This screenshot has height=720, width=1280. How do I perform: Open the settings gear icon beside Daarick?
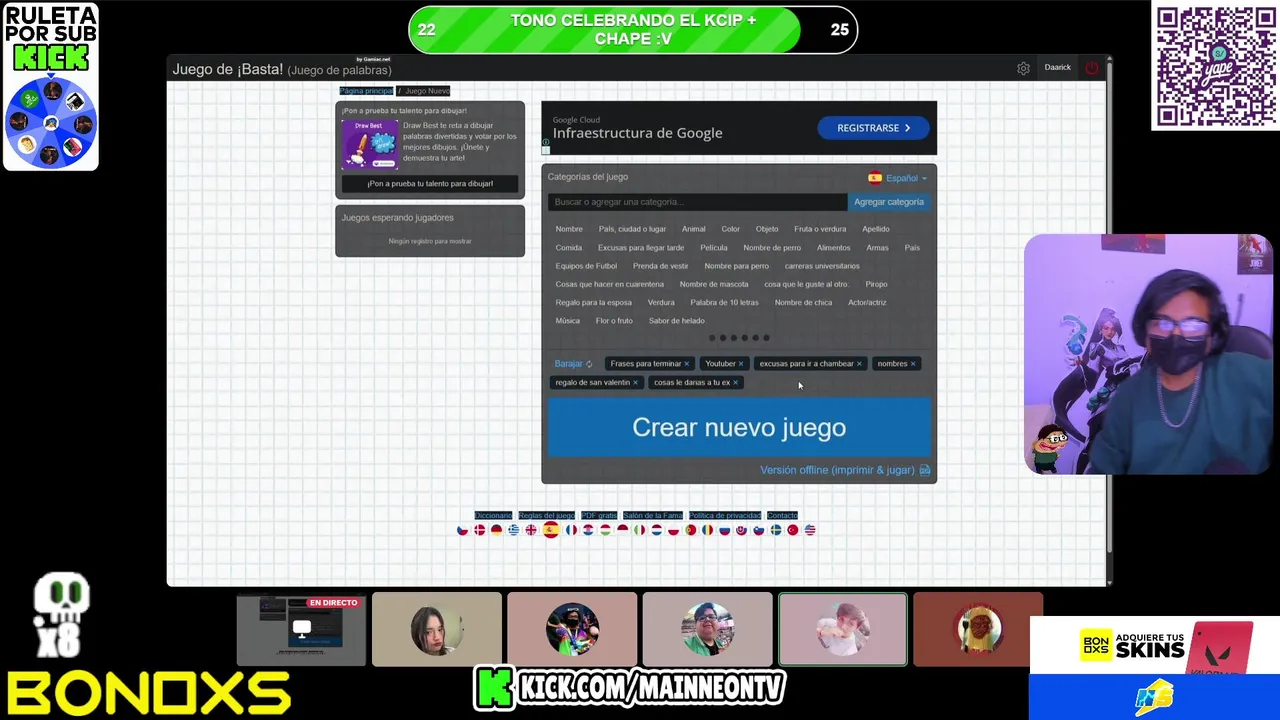coord(1023,68)
